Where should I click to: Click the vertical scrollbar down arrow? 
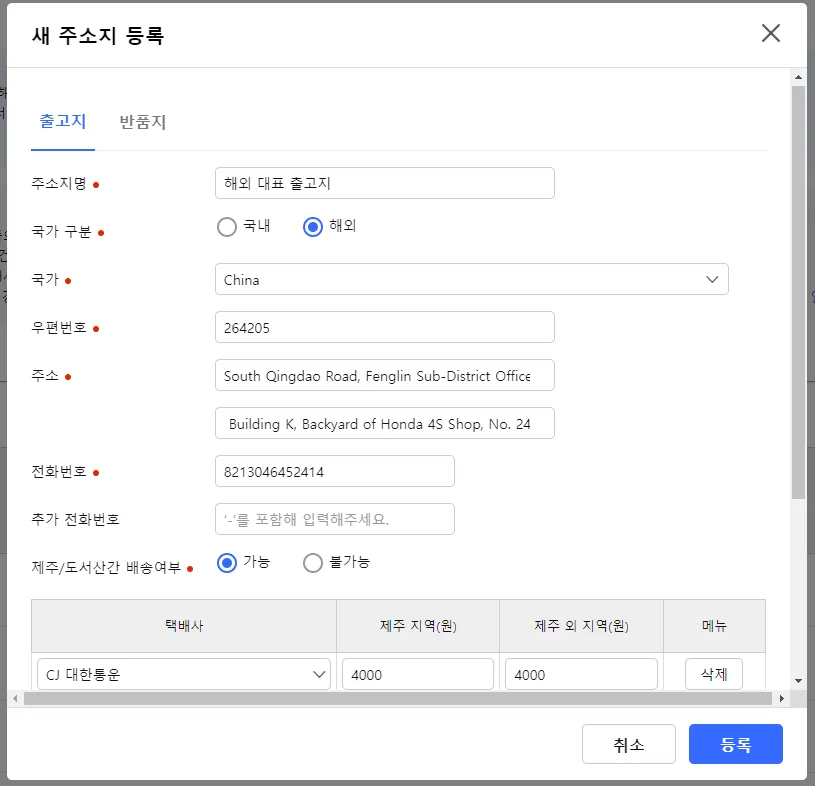pos(797,680)
